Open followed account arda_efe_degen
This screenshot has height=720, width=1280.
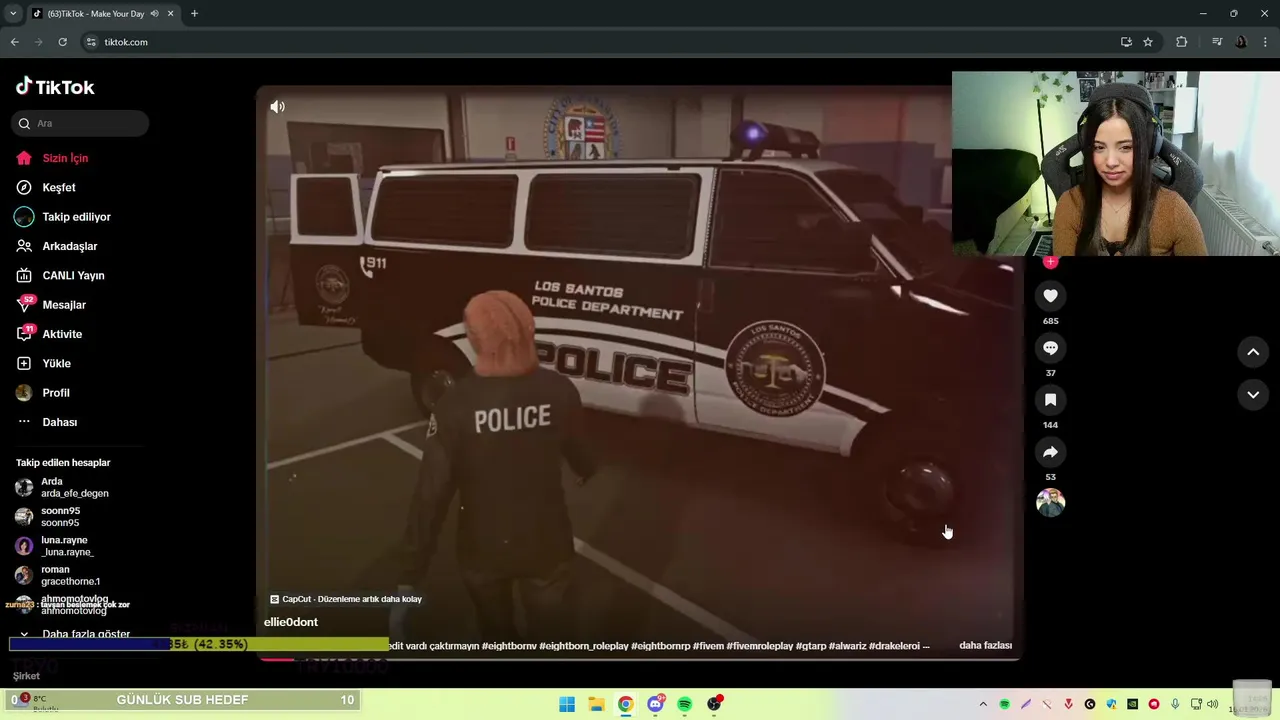pos(75,487)
